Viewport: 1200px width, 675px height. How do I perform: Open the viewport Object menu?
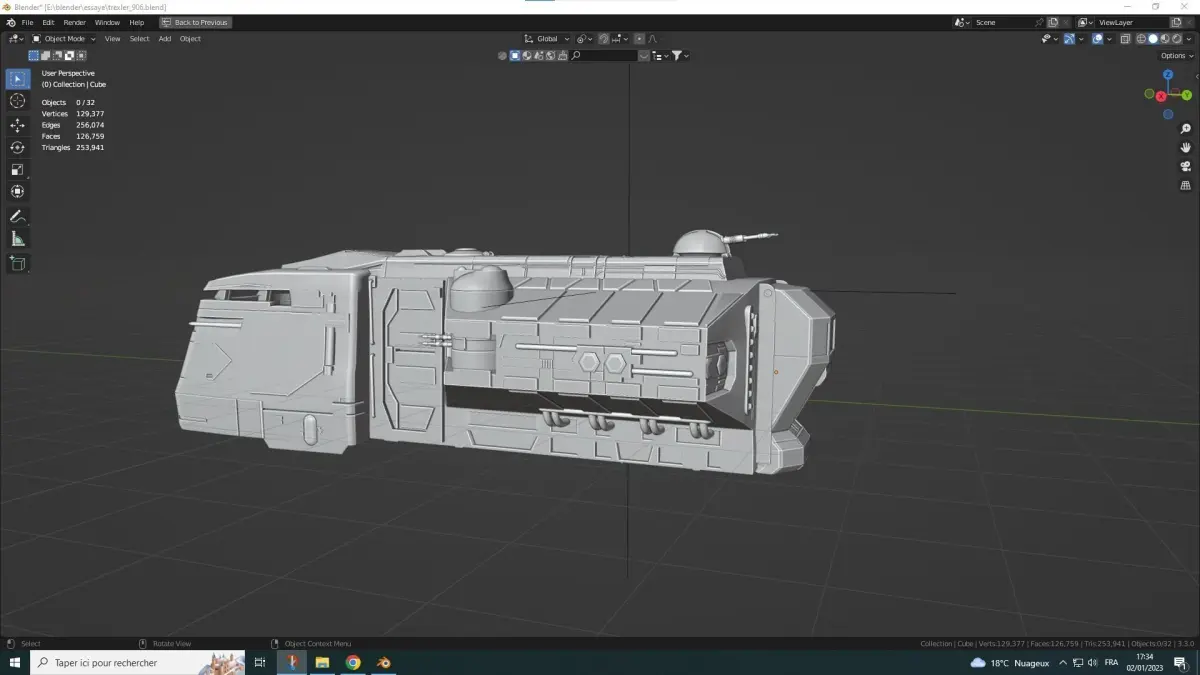(190, 39)
